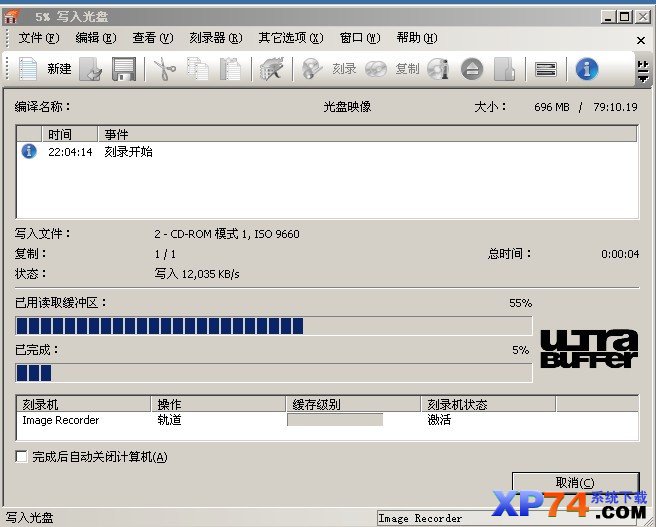Open the 编辑(E) menu
The image size is (656, 527).
click(96, 38)
